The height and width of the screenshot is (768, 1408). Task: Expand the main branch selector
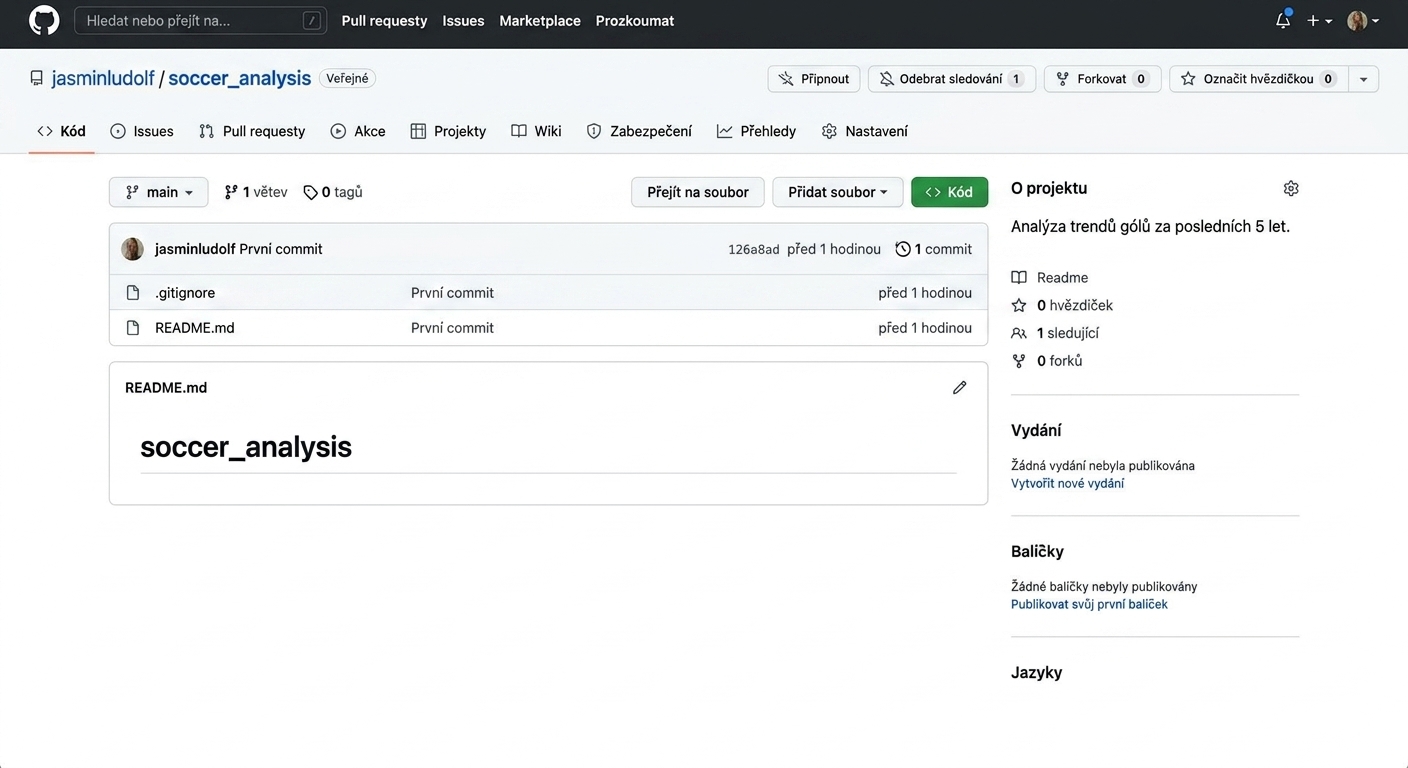point(159,192)
